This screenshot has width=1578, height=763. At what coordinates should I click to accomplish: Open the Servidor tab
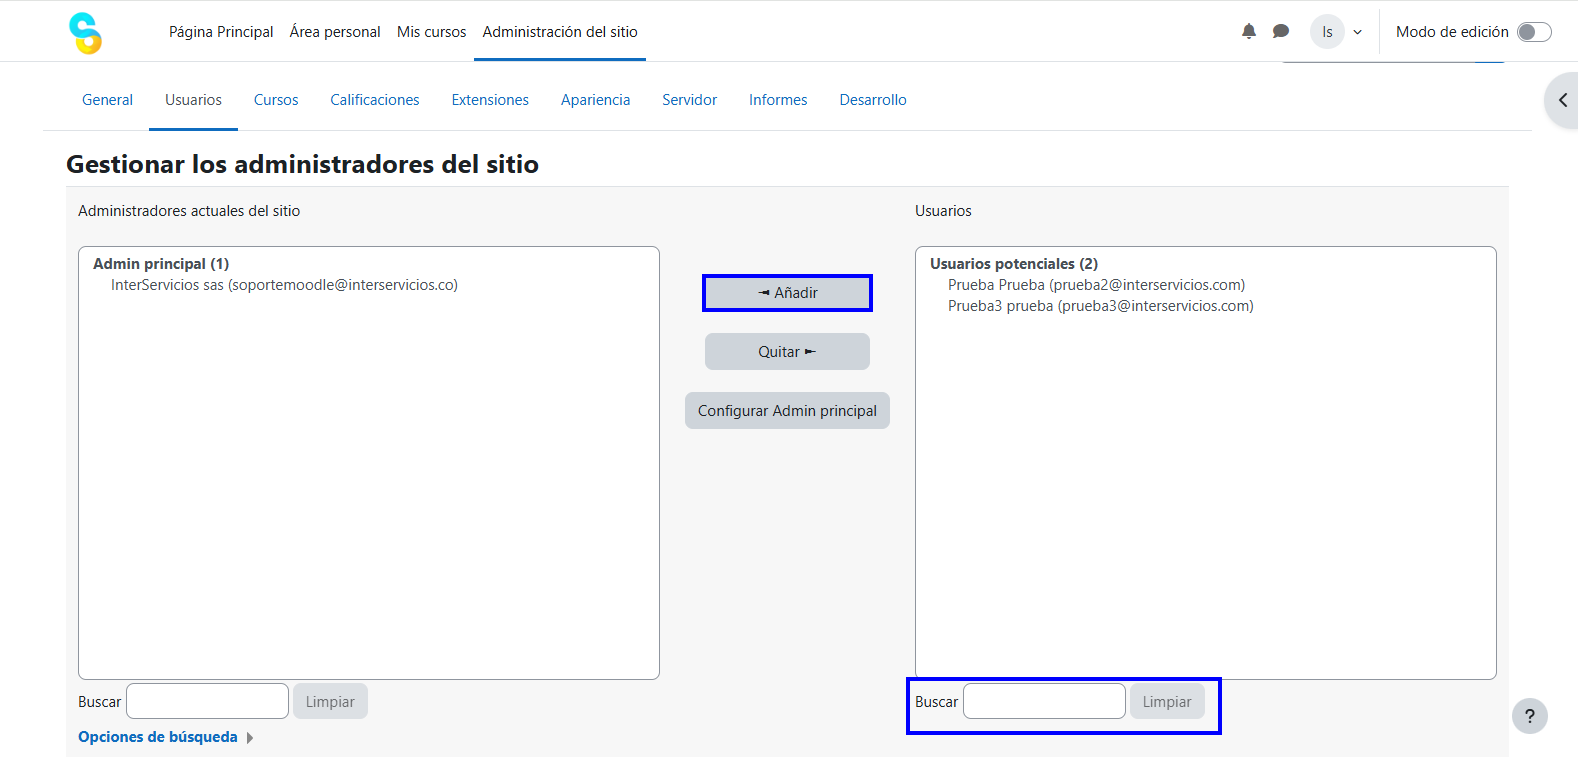coord(689,100)
